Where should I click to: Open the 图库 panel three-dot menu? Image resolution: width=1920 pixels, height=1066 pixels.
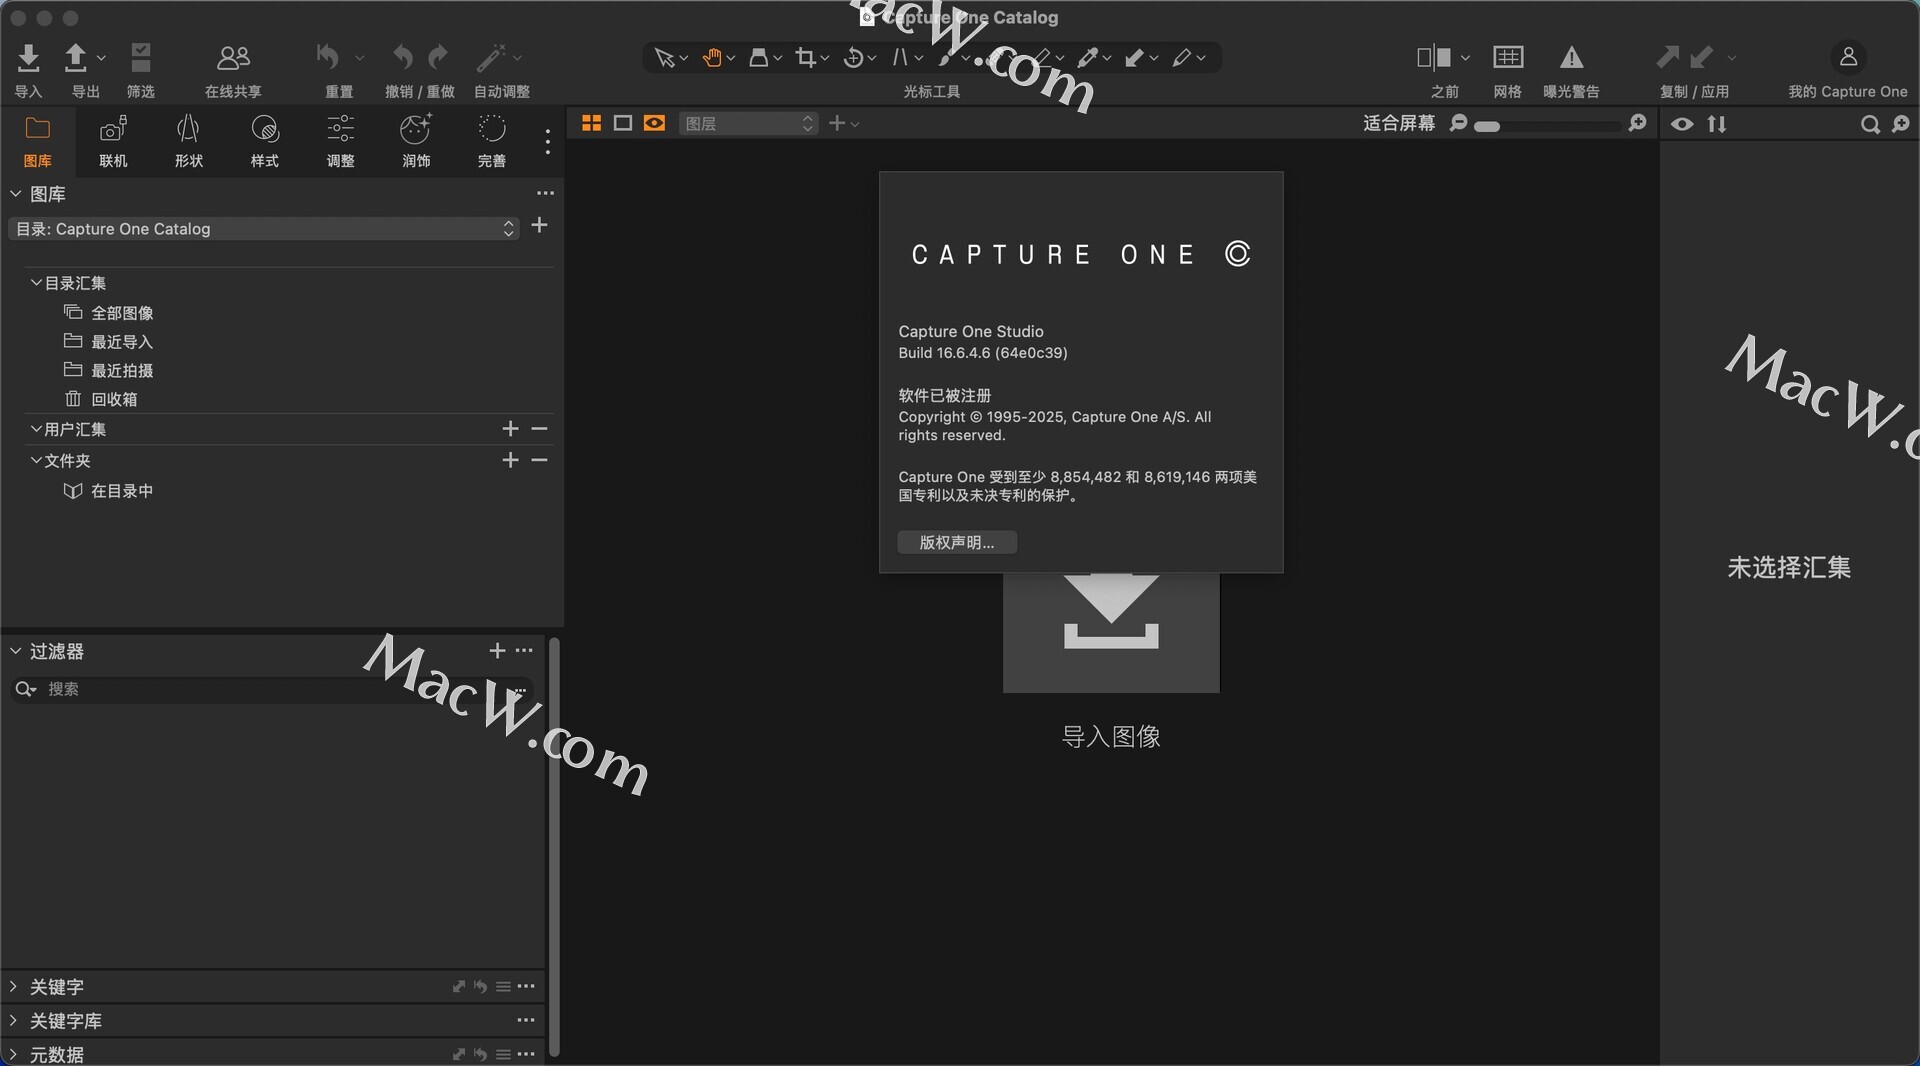point(545,193)
